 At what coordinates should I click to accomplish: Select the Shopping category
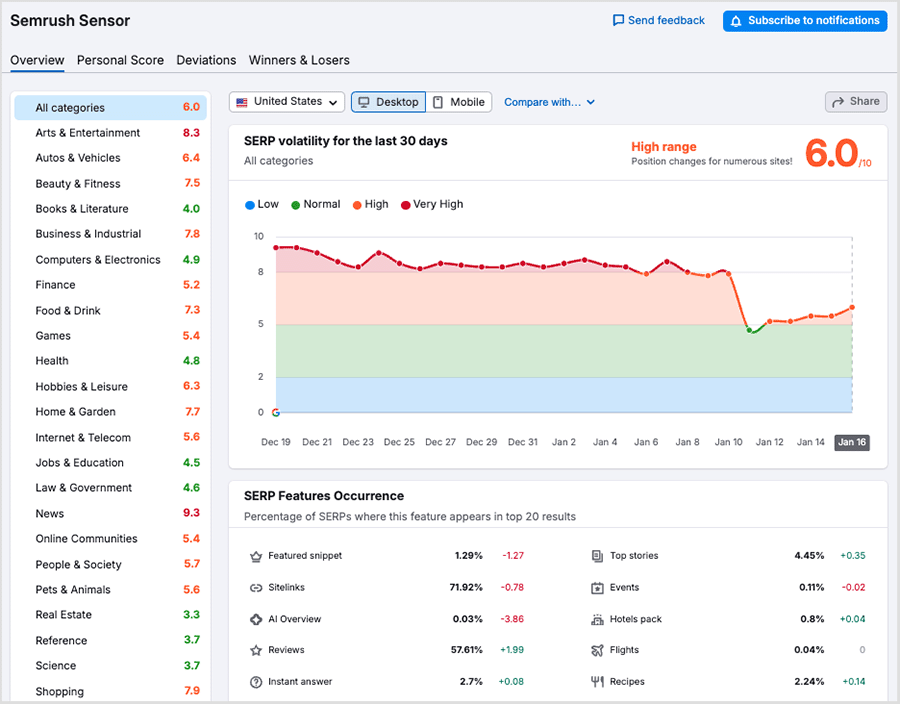tap(110, 691)
